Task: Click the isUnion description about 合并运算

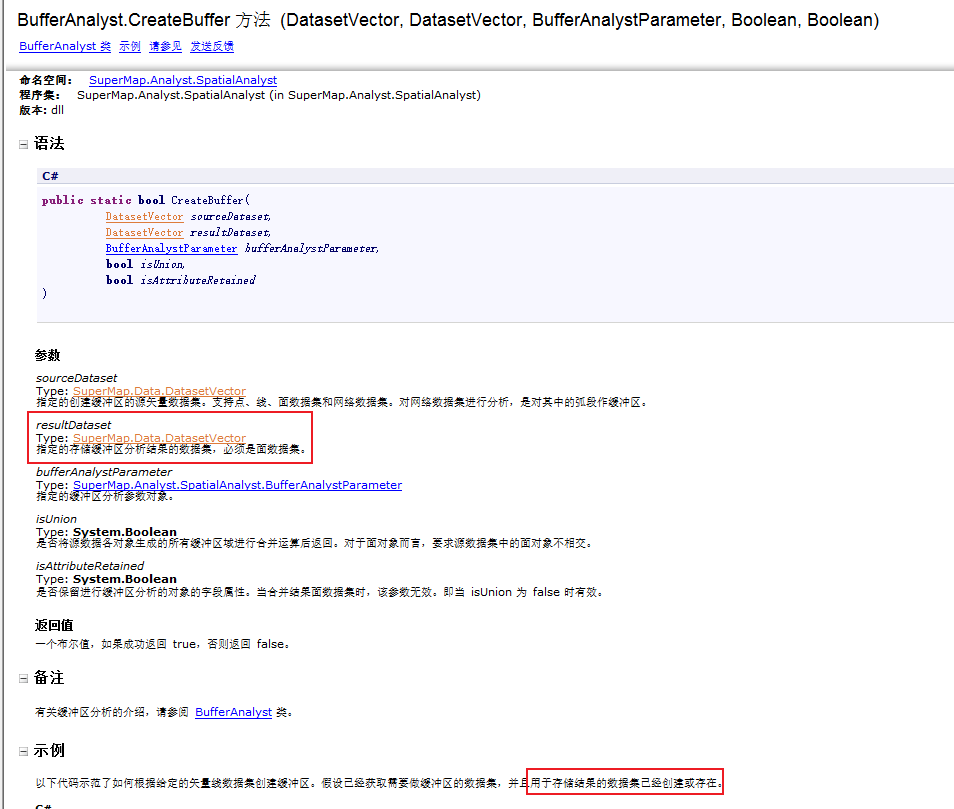Action: pos(315,543)
